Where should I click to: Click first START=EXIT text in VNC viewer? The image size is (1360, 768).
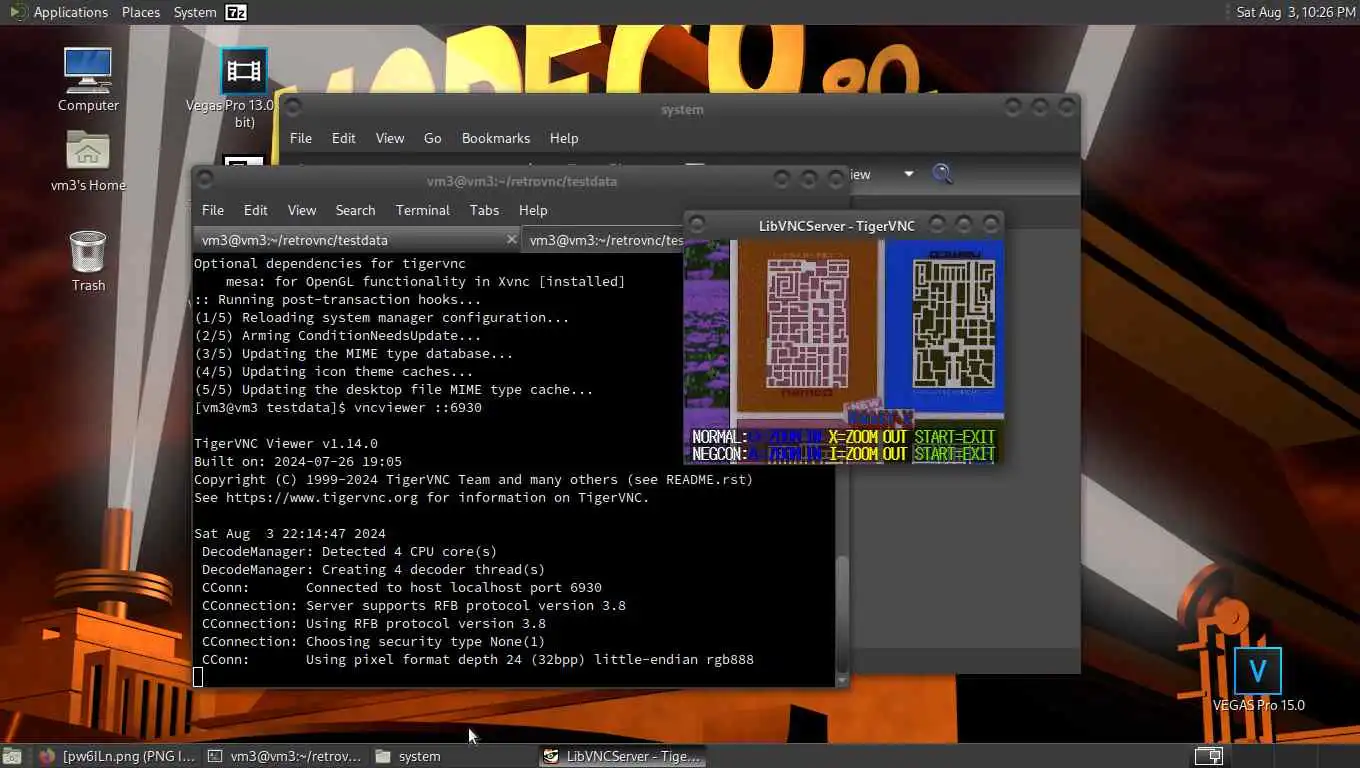954,437
